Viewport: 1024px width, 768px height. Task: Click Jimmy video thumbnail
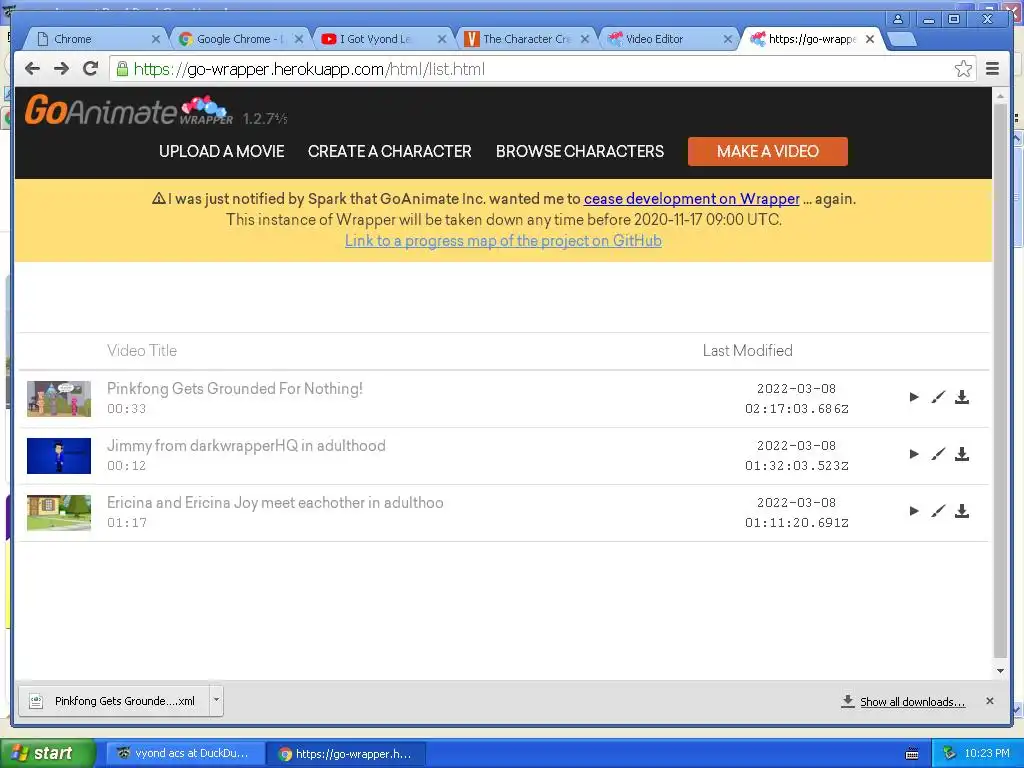click(59, 455)
